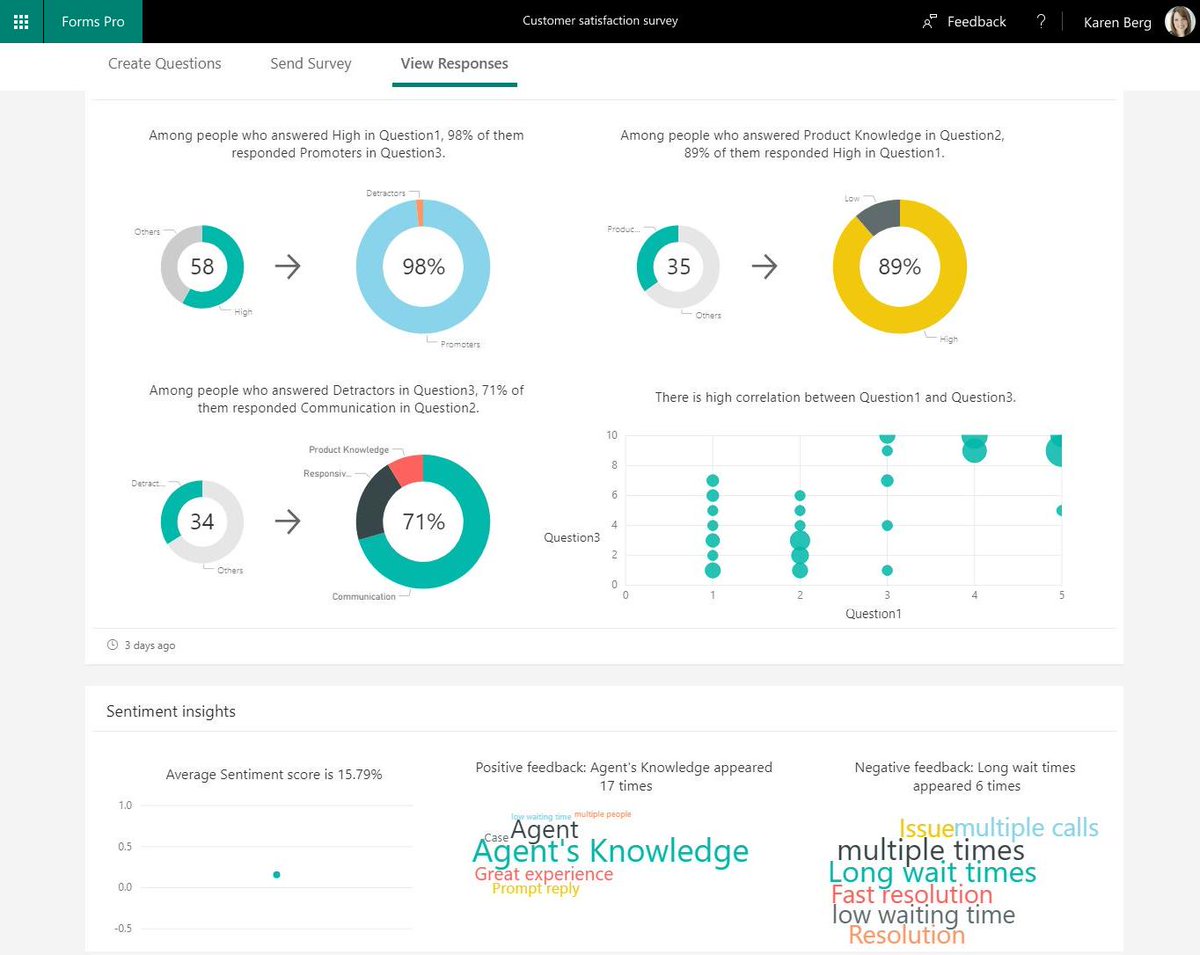
Task: Click Fast resolution in the negative feedback cloud
Action: pos(911,894)
